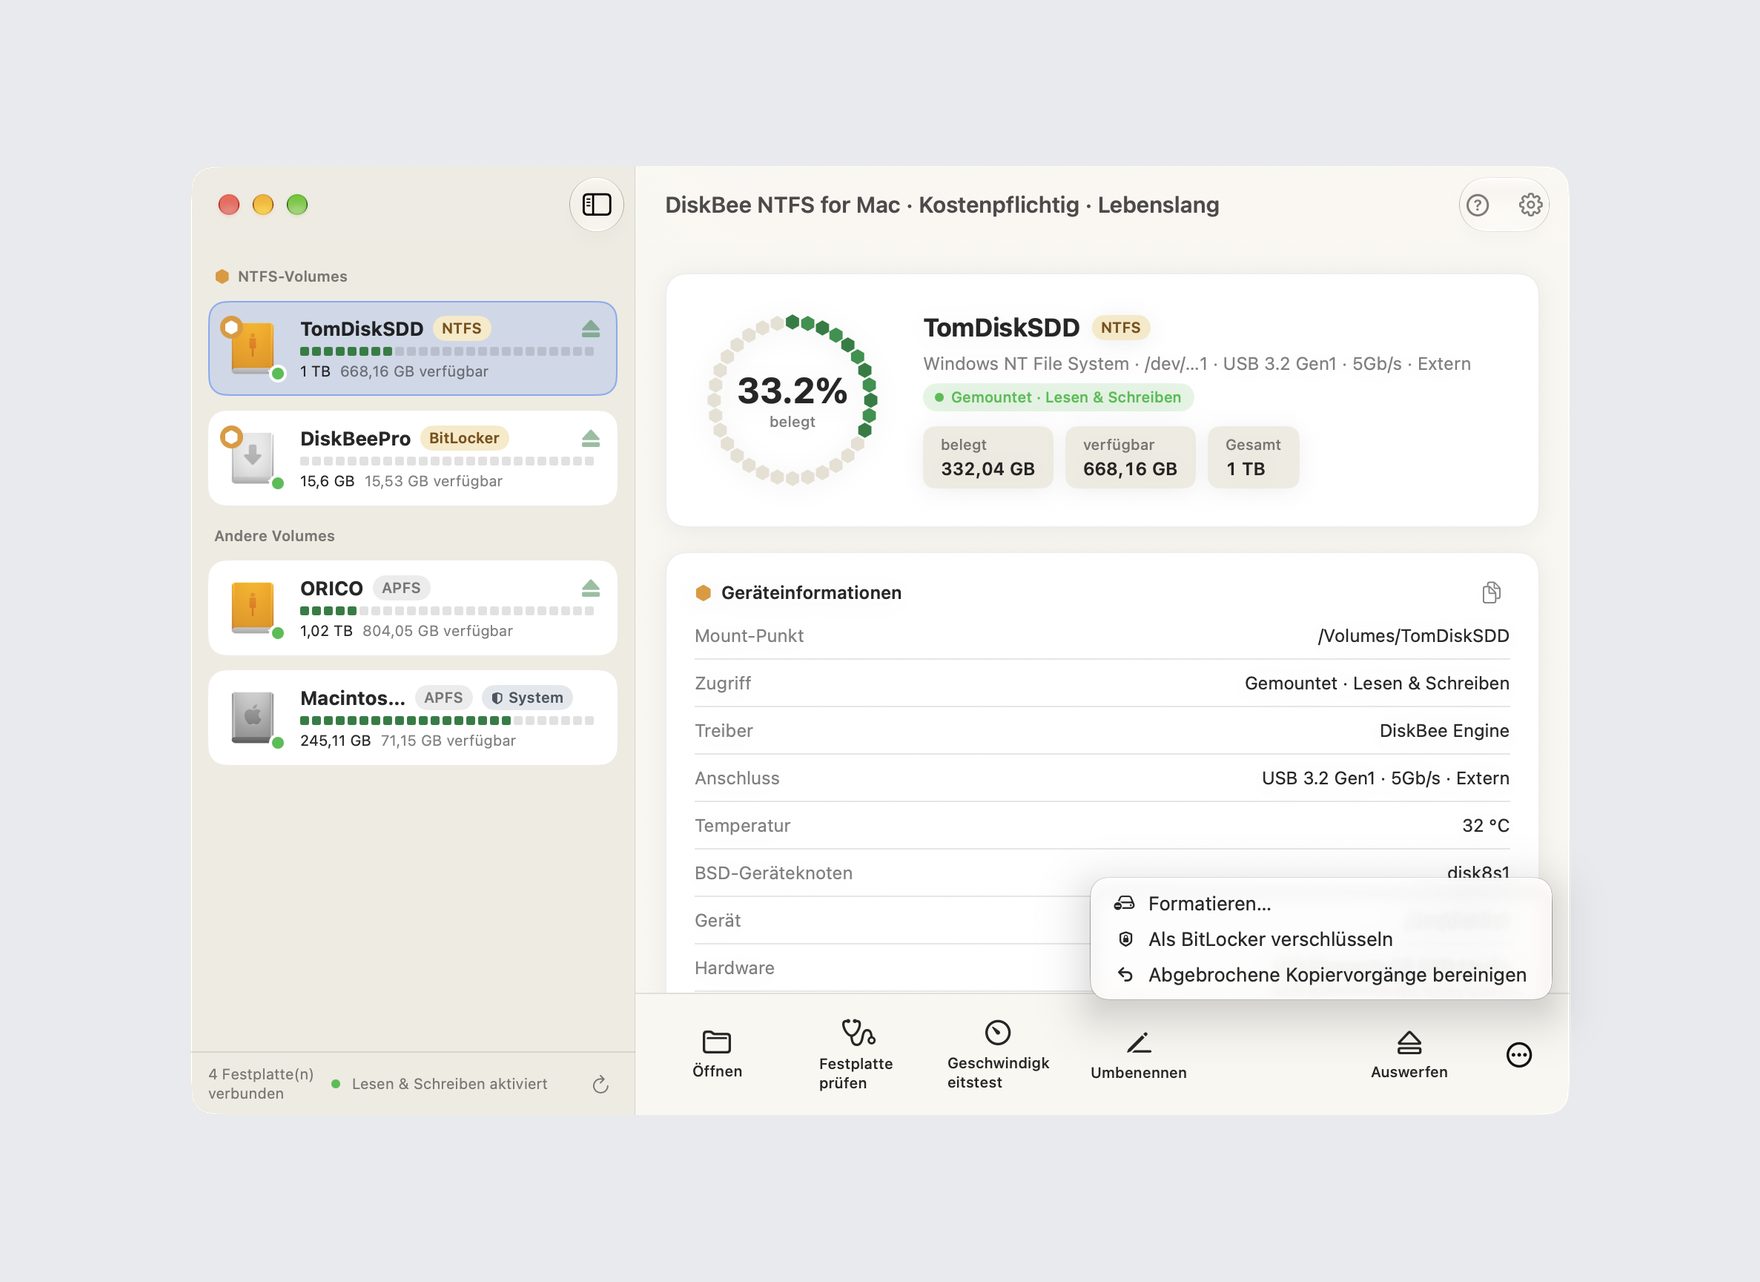Click the System badge on Macintosh volume
Viewport: 1760px width, 1282px height.
[x=527, y=698]
